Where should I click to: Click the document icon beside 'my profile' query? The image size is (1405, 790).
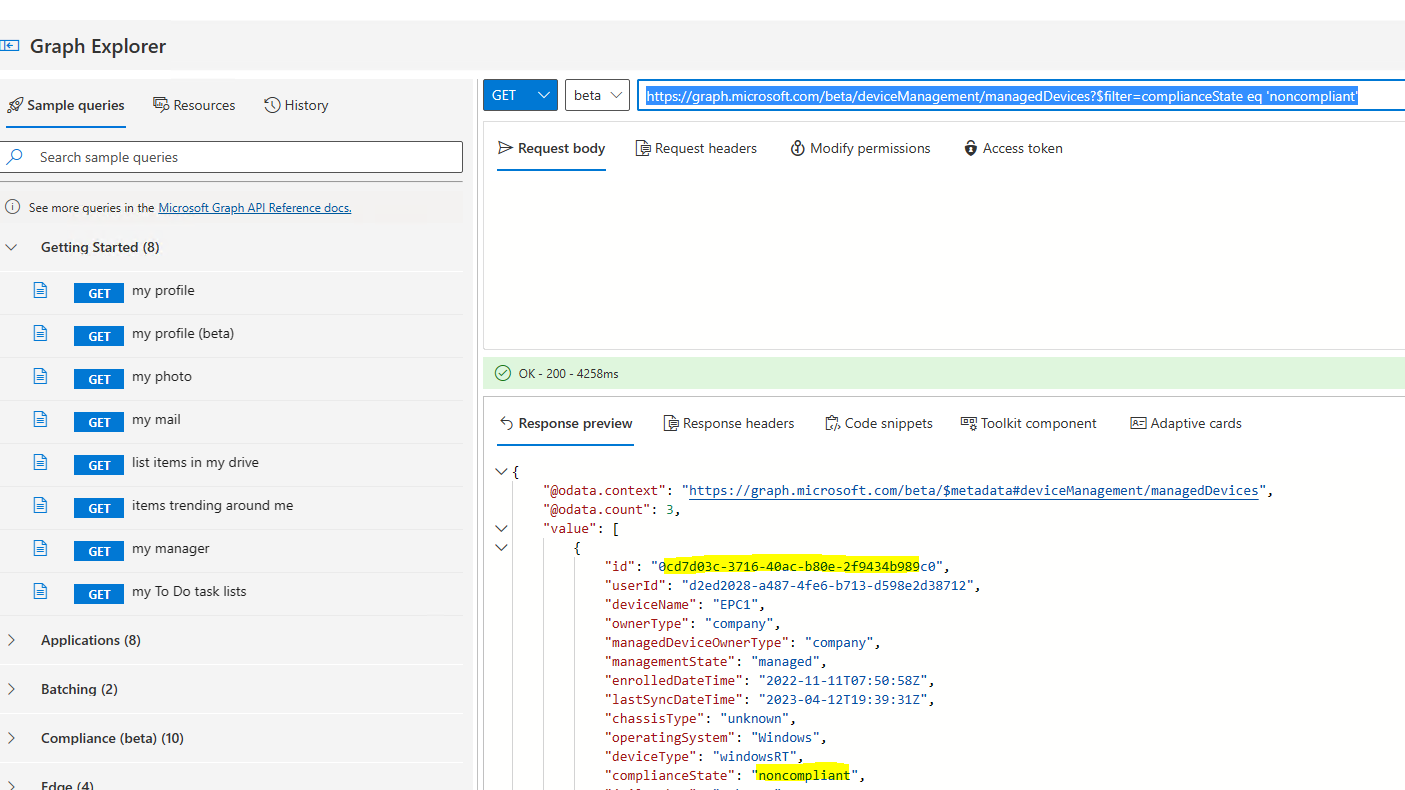pyautogui.click(x=39, y=291)
